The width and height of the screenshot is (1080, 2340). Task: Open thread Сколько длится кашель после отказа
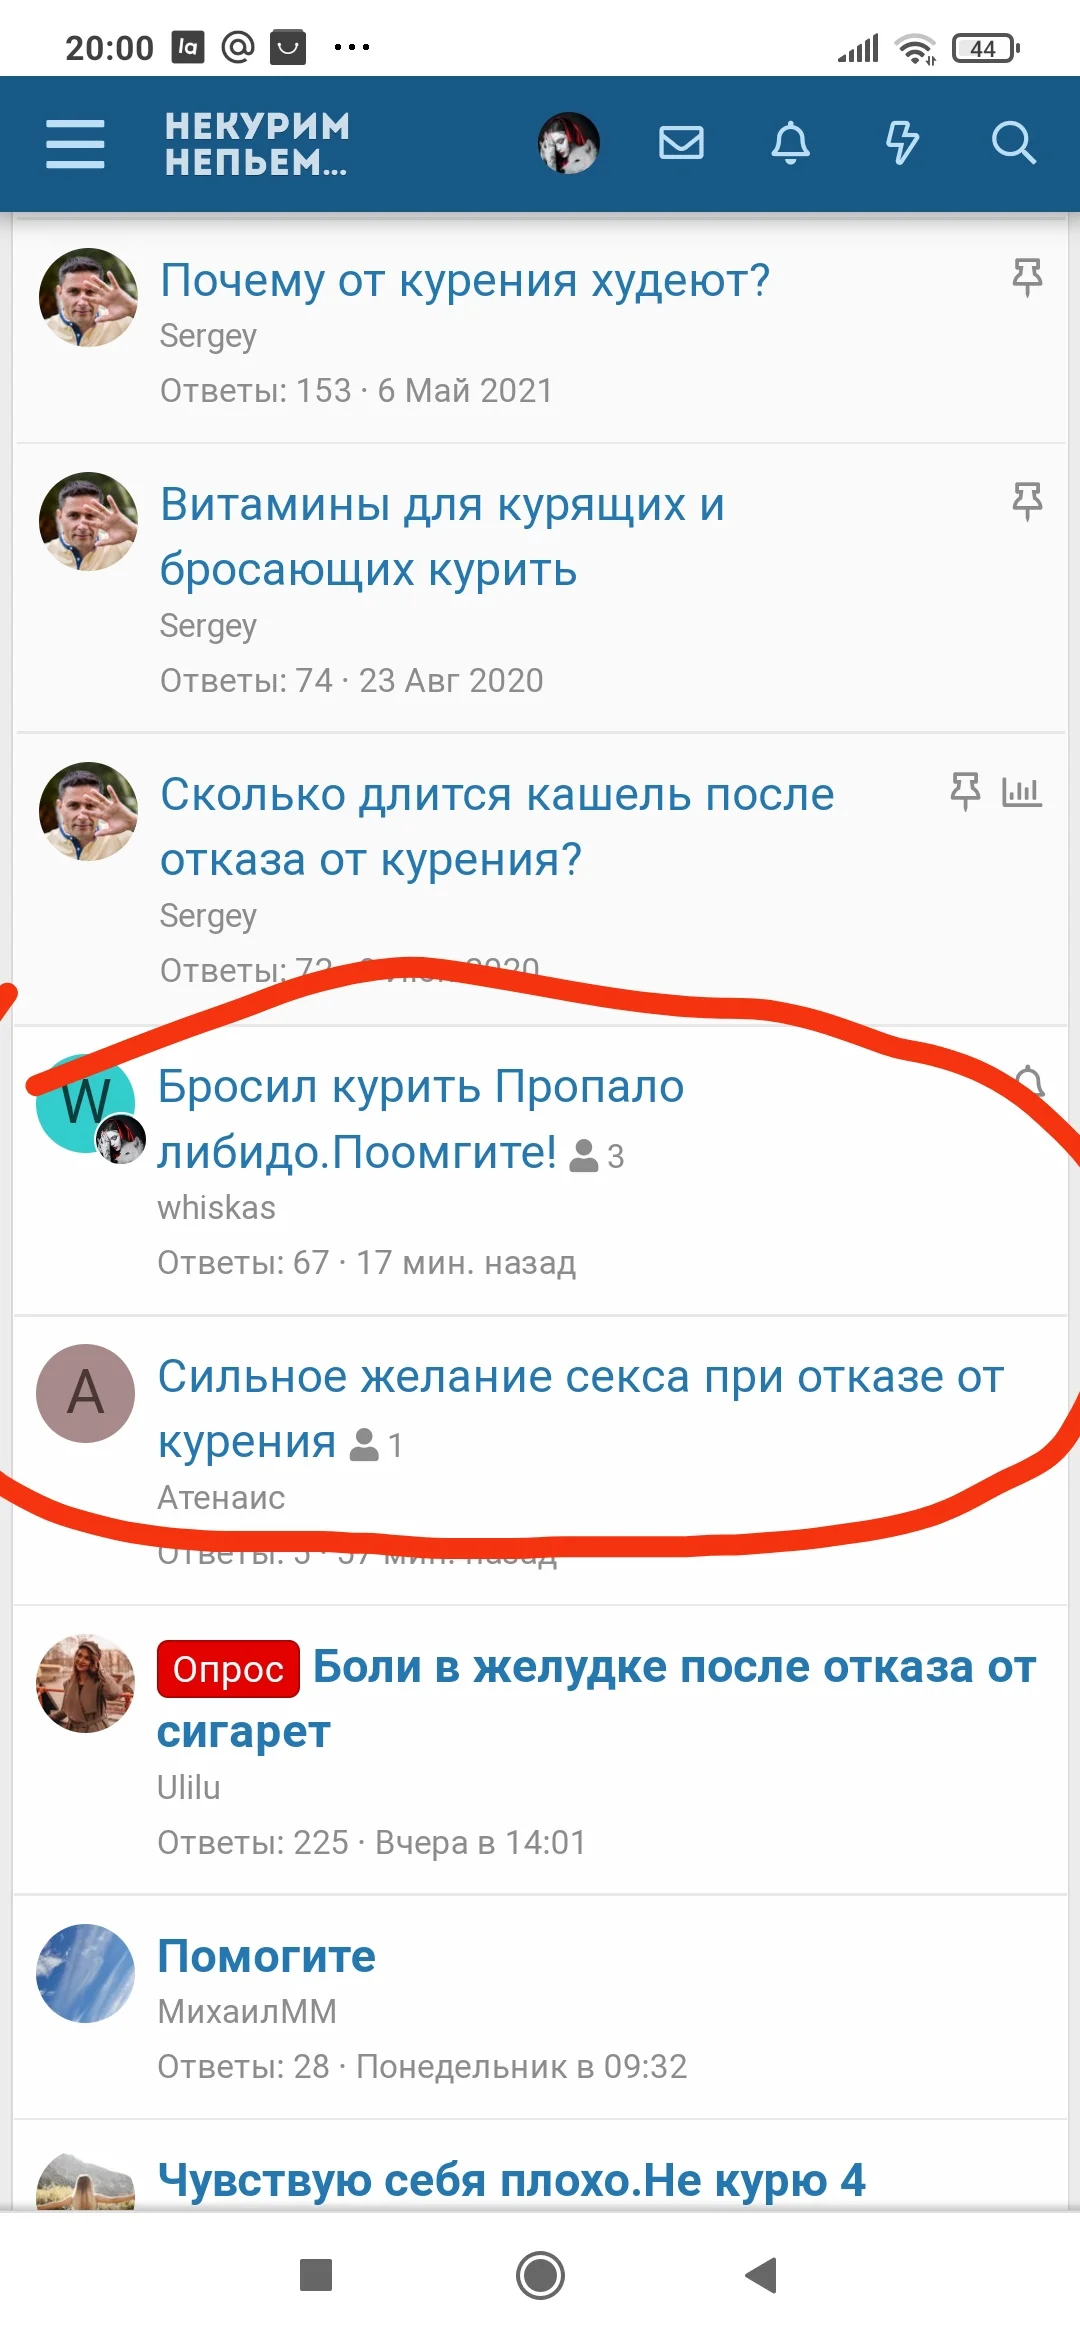pos(497,827)
